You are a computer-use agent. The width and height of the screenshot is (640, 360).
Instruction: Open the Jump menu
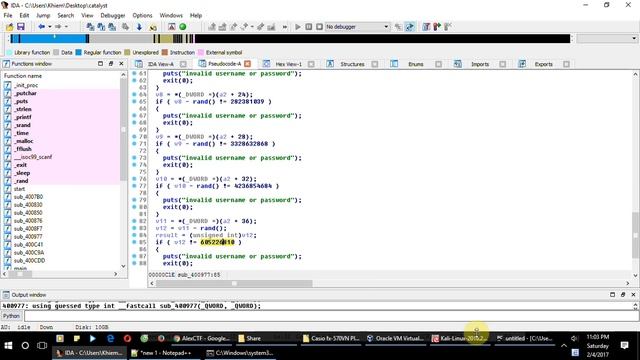click(x=43, y=16)
